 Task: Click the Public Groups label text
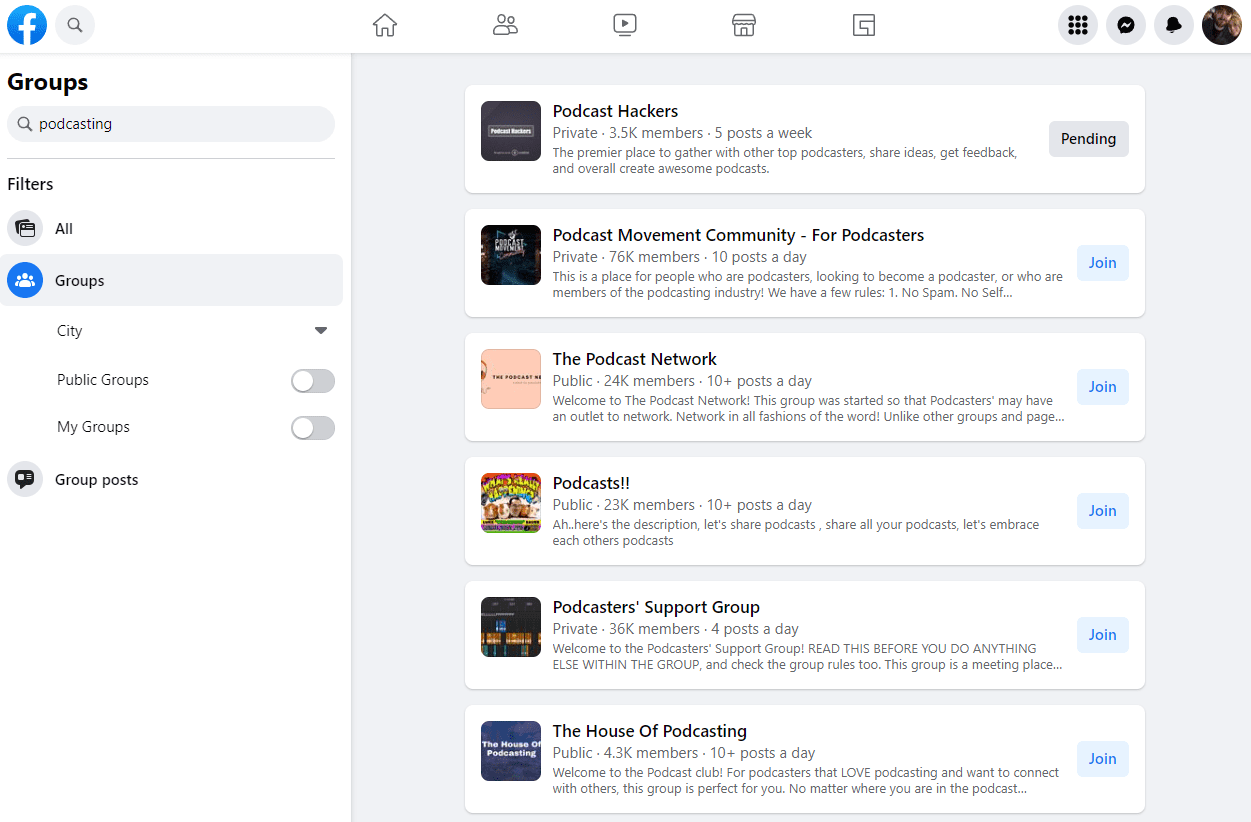(x=103, y=380)
